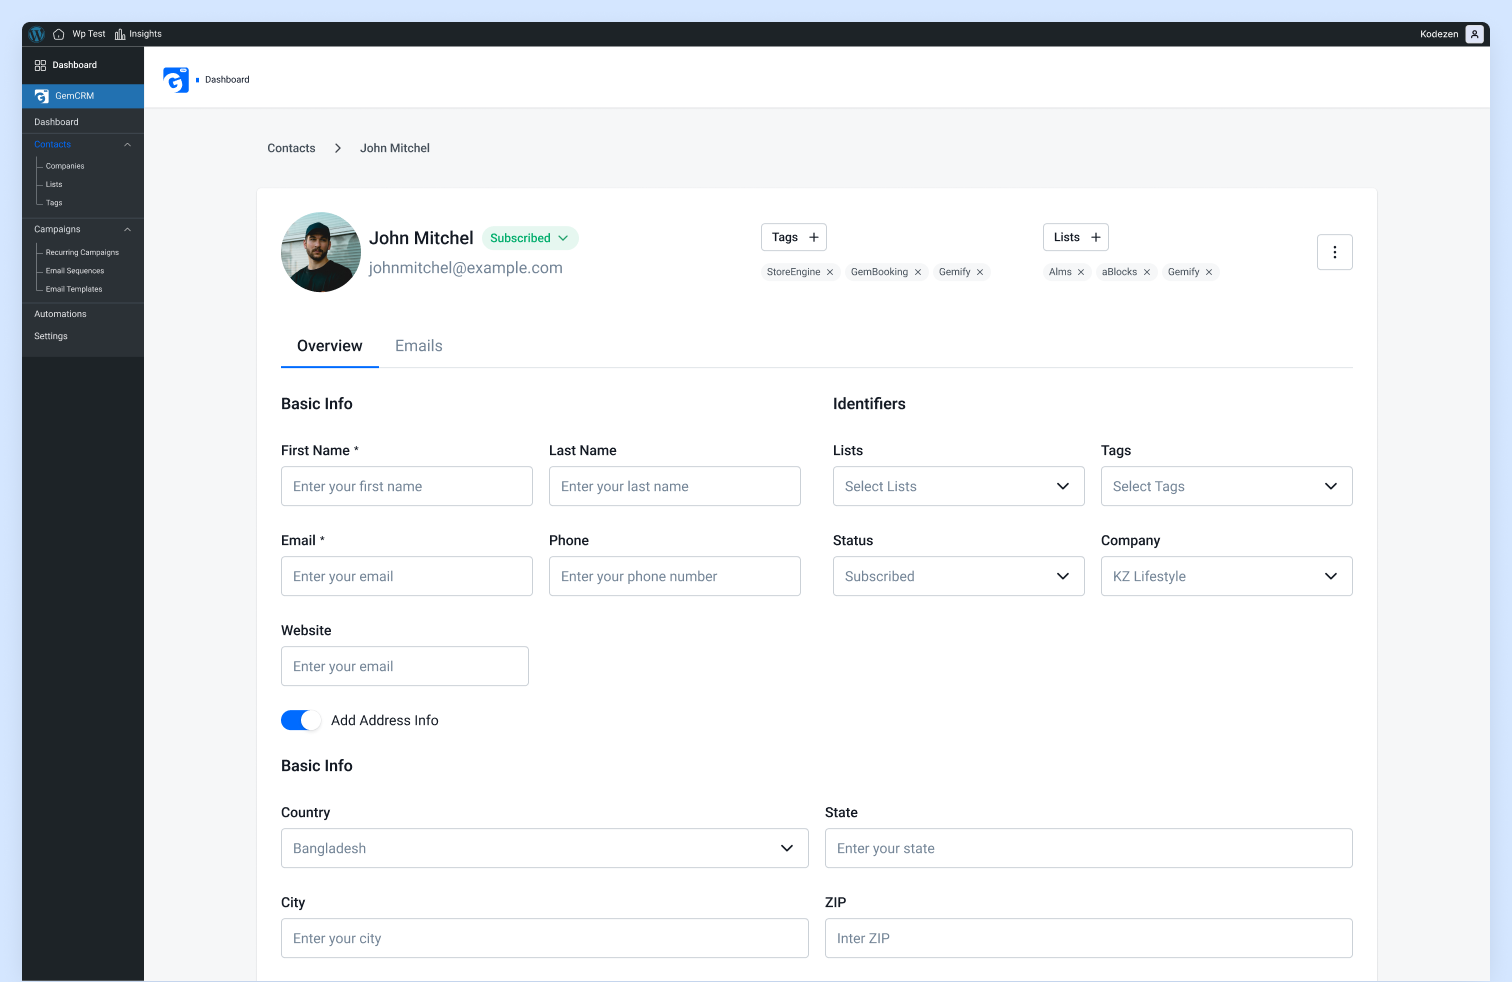Viewport: 1512px width, 982px height.
Task: Click the Contacts breadcrumb link
Action: [290, 147]
